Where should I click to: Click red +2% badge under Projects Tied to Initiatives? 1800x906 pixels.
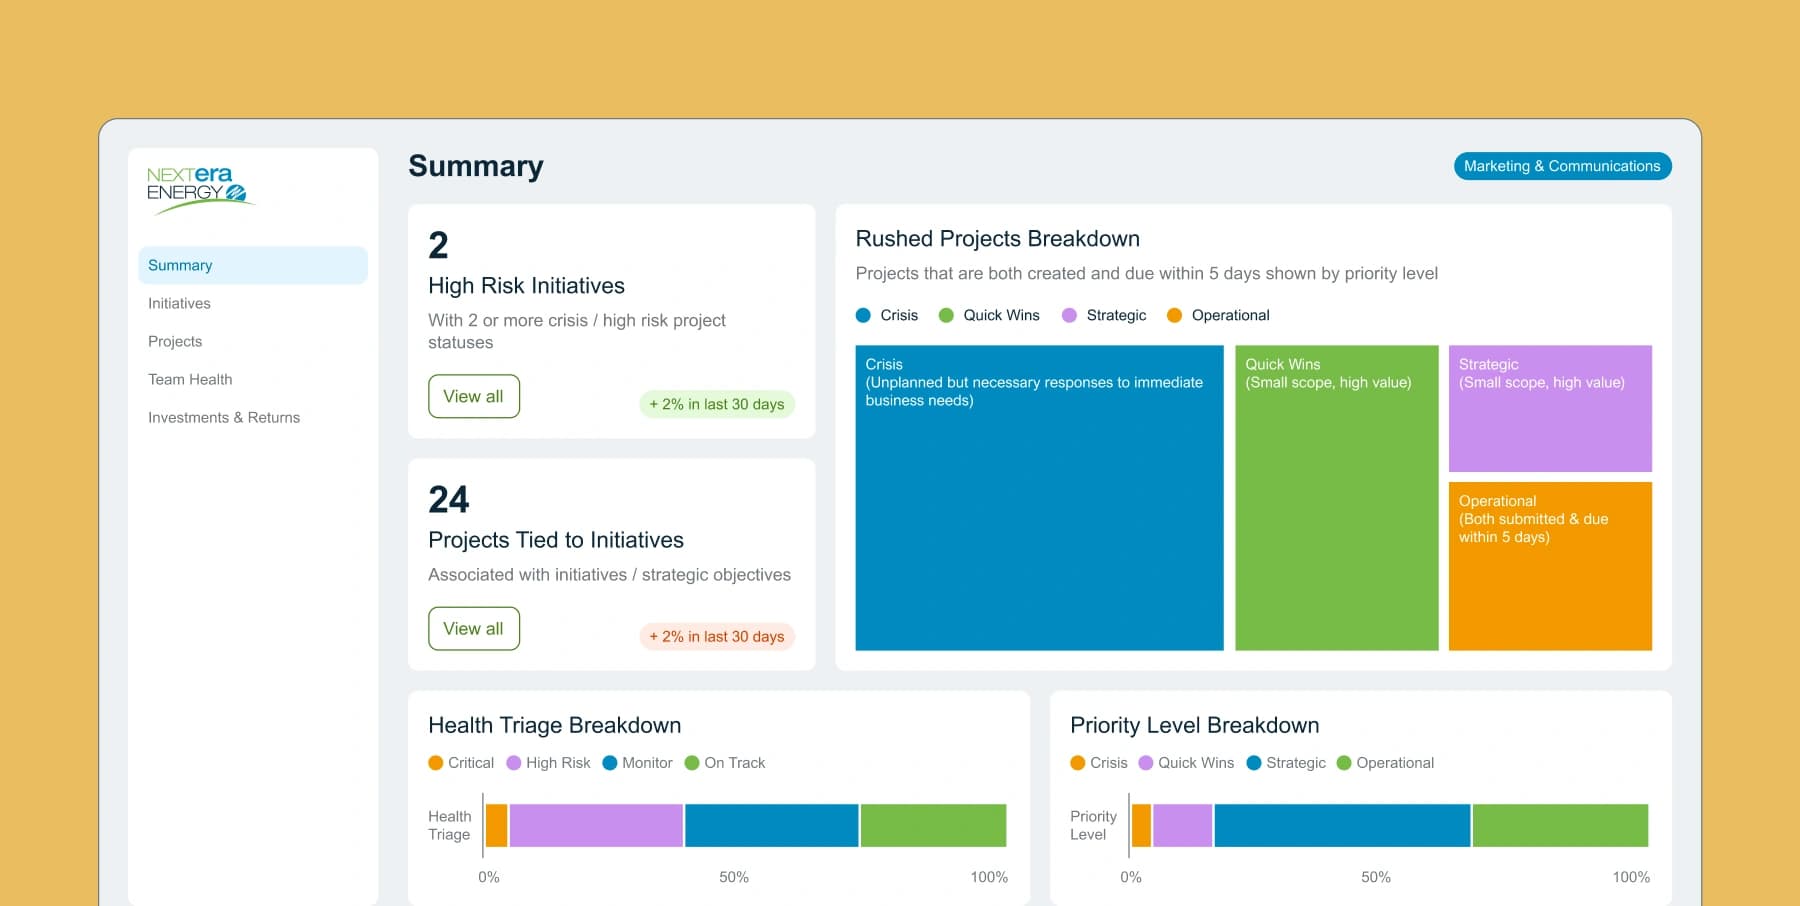717,636
